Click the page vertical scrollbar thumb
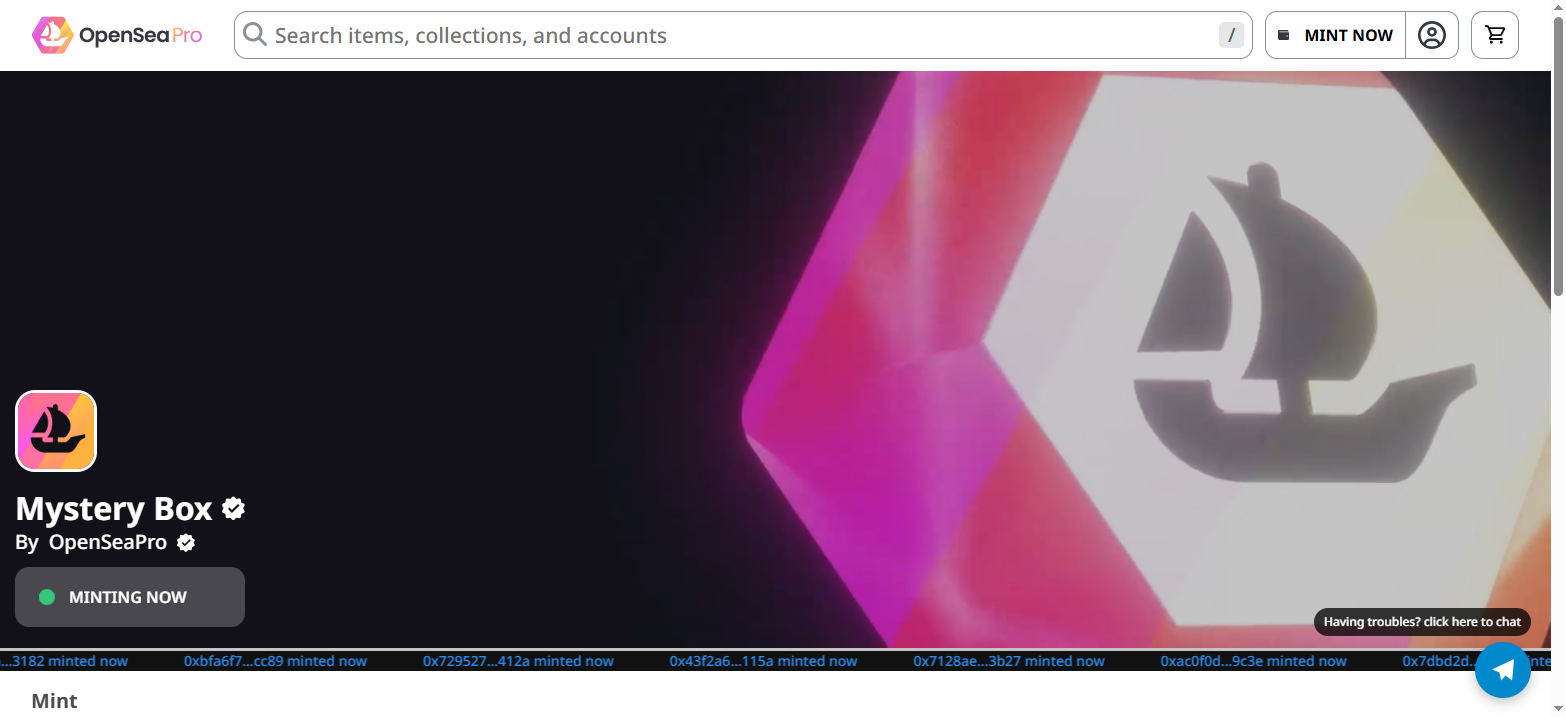This screenshot has height=717, width=1566. (1558, 155)
